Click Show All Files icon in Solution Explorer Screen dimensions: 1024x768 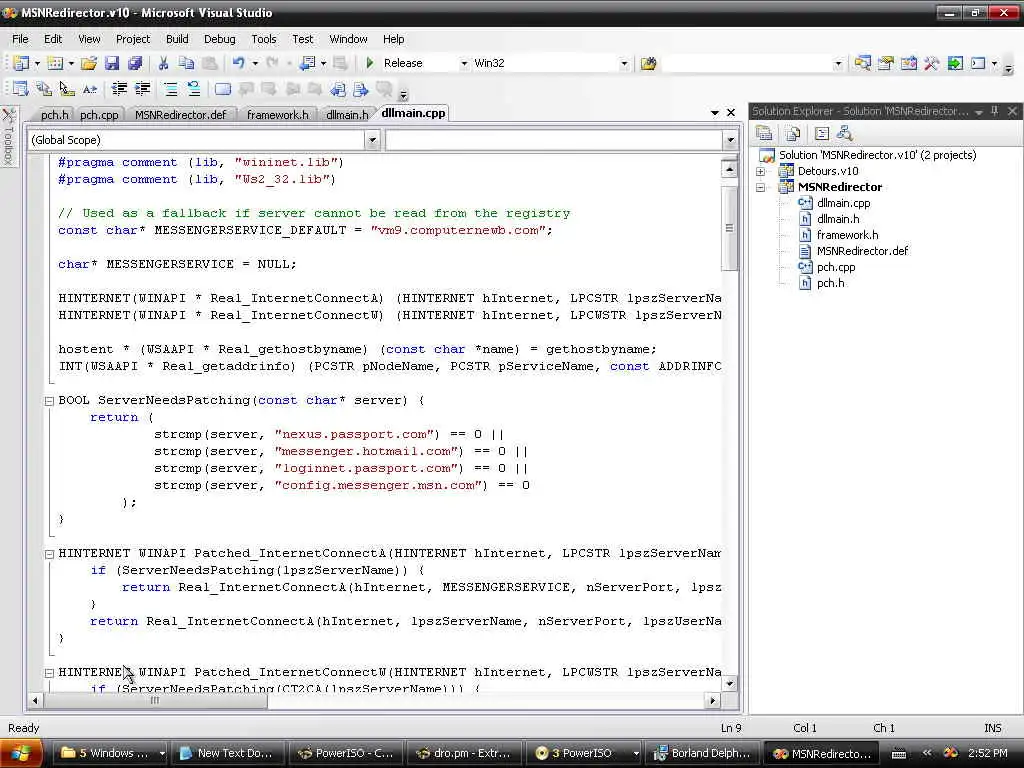tap(793, 134)
